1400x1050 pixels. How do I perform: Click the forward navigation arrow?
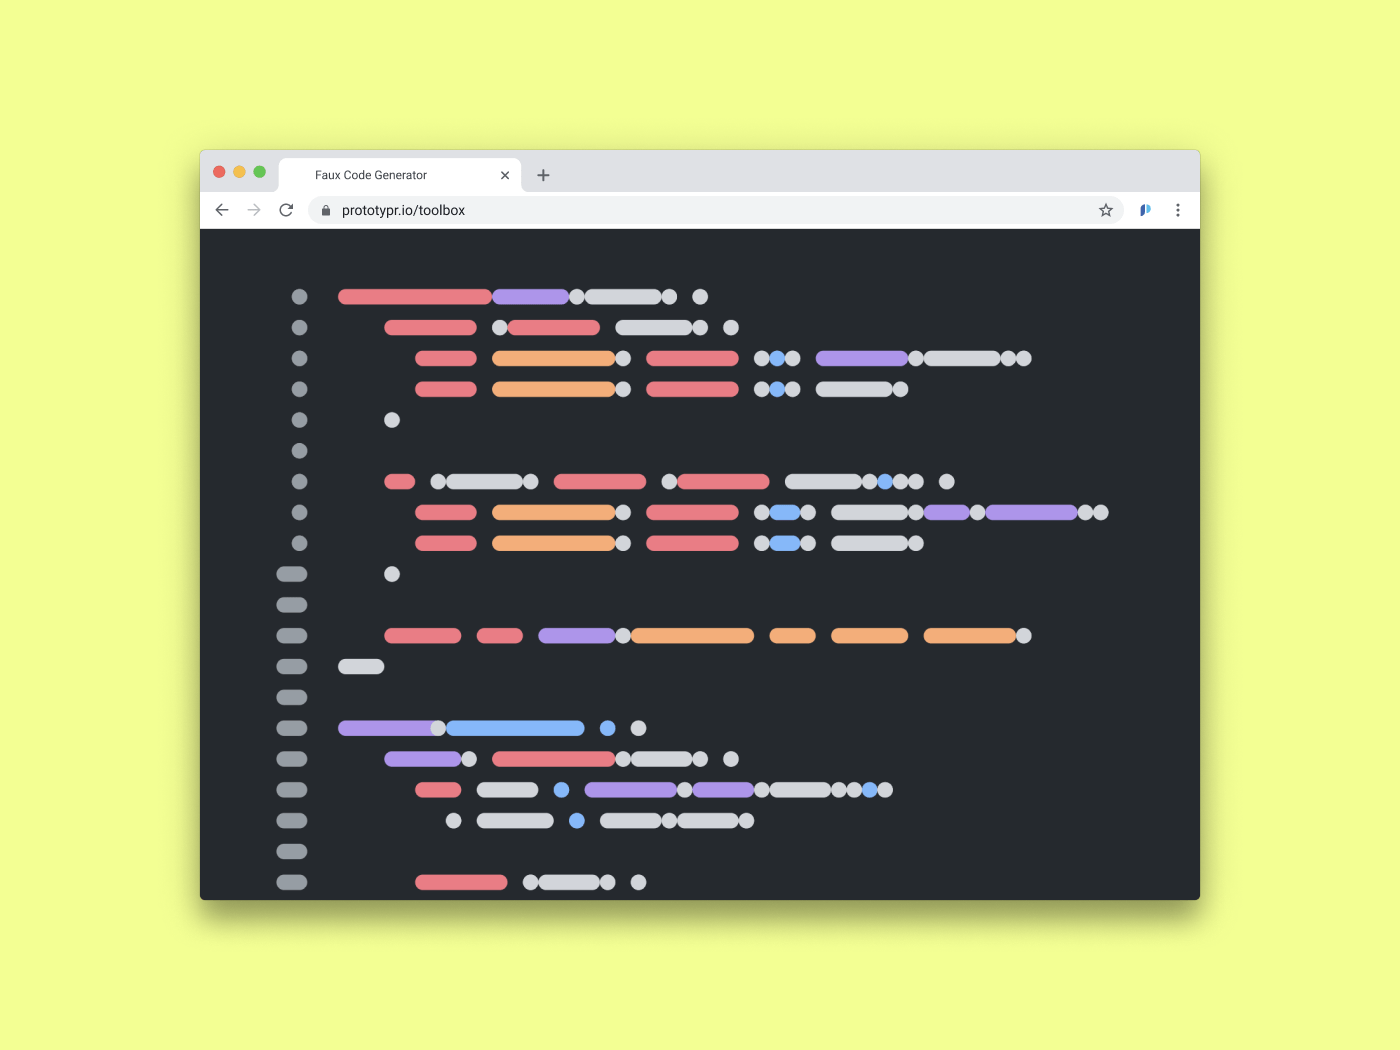[254, 210]
